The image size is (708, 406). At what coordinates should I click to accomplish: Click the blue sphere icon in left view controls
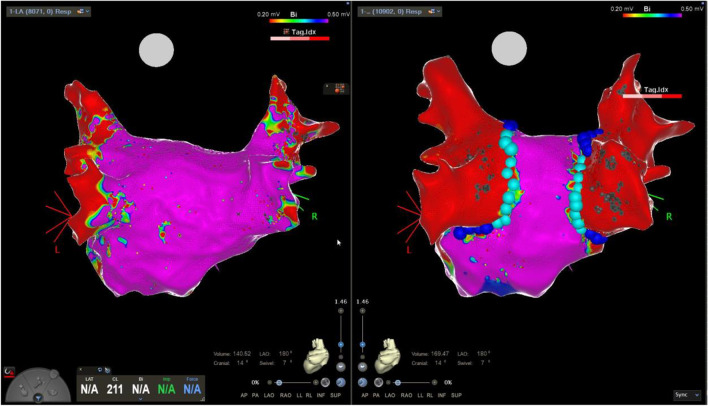click(343, 382)
